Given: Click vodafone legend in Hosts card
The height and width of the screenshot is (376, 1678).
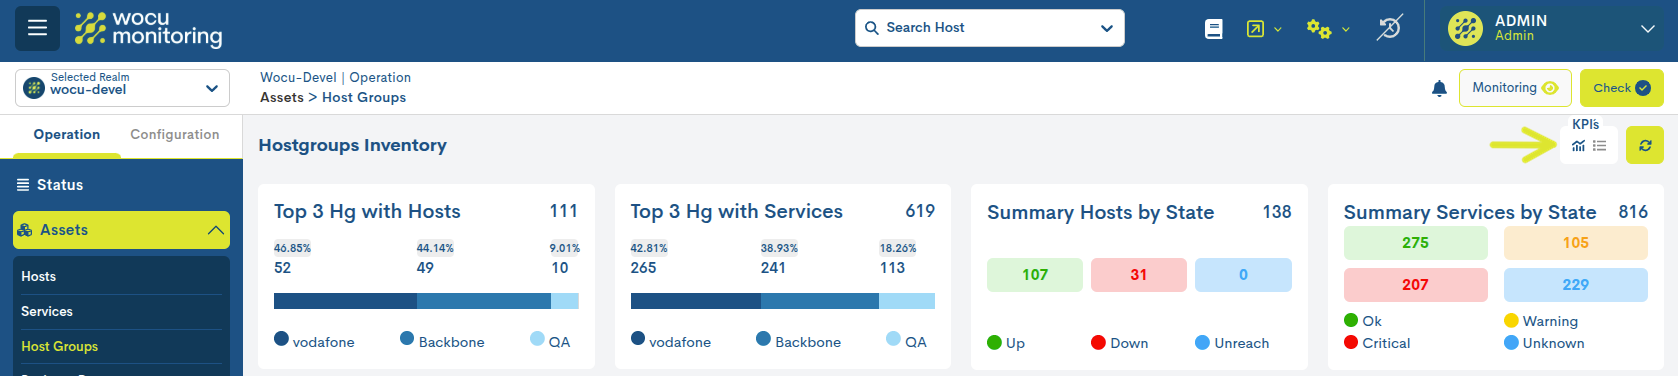Looking at the screenshot, I should point(314,341).
